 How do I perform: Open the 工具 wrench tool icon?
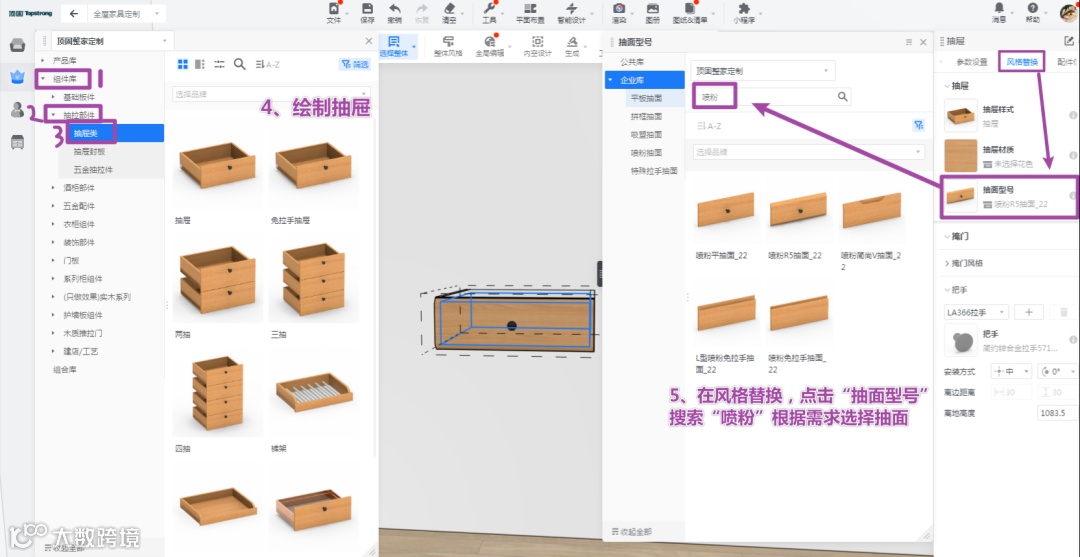pos(490,9)
